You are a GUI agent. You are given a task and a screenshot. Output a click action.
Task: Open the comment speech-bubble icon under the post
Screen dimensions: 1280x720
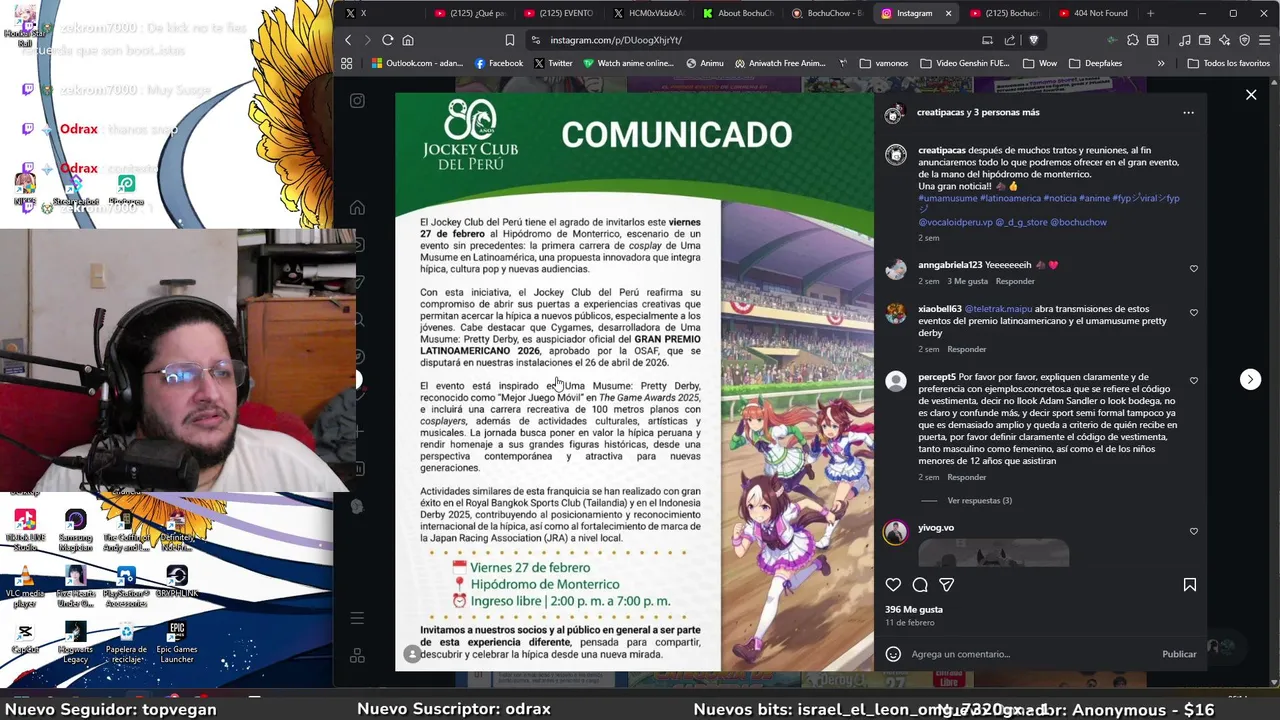click(x=920, y=585)
